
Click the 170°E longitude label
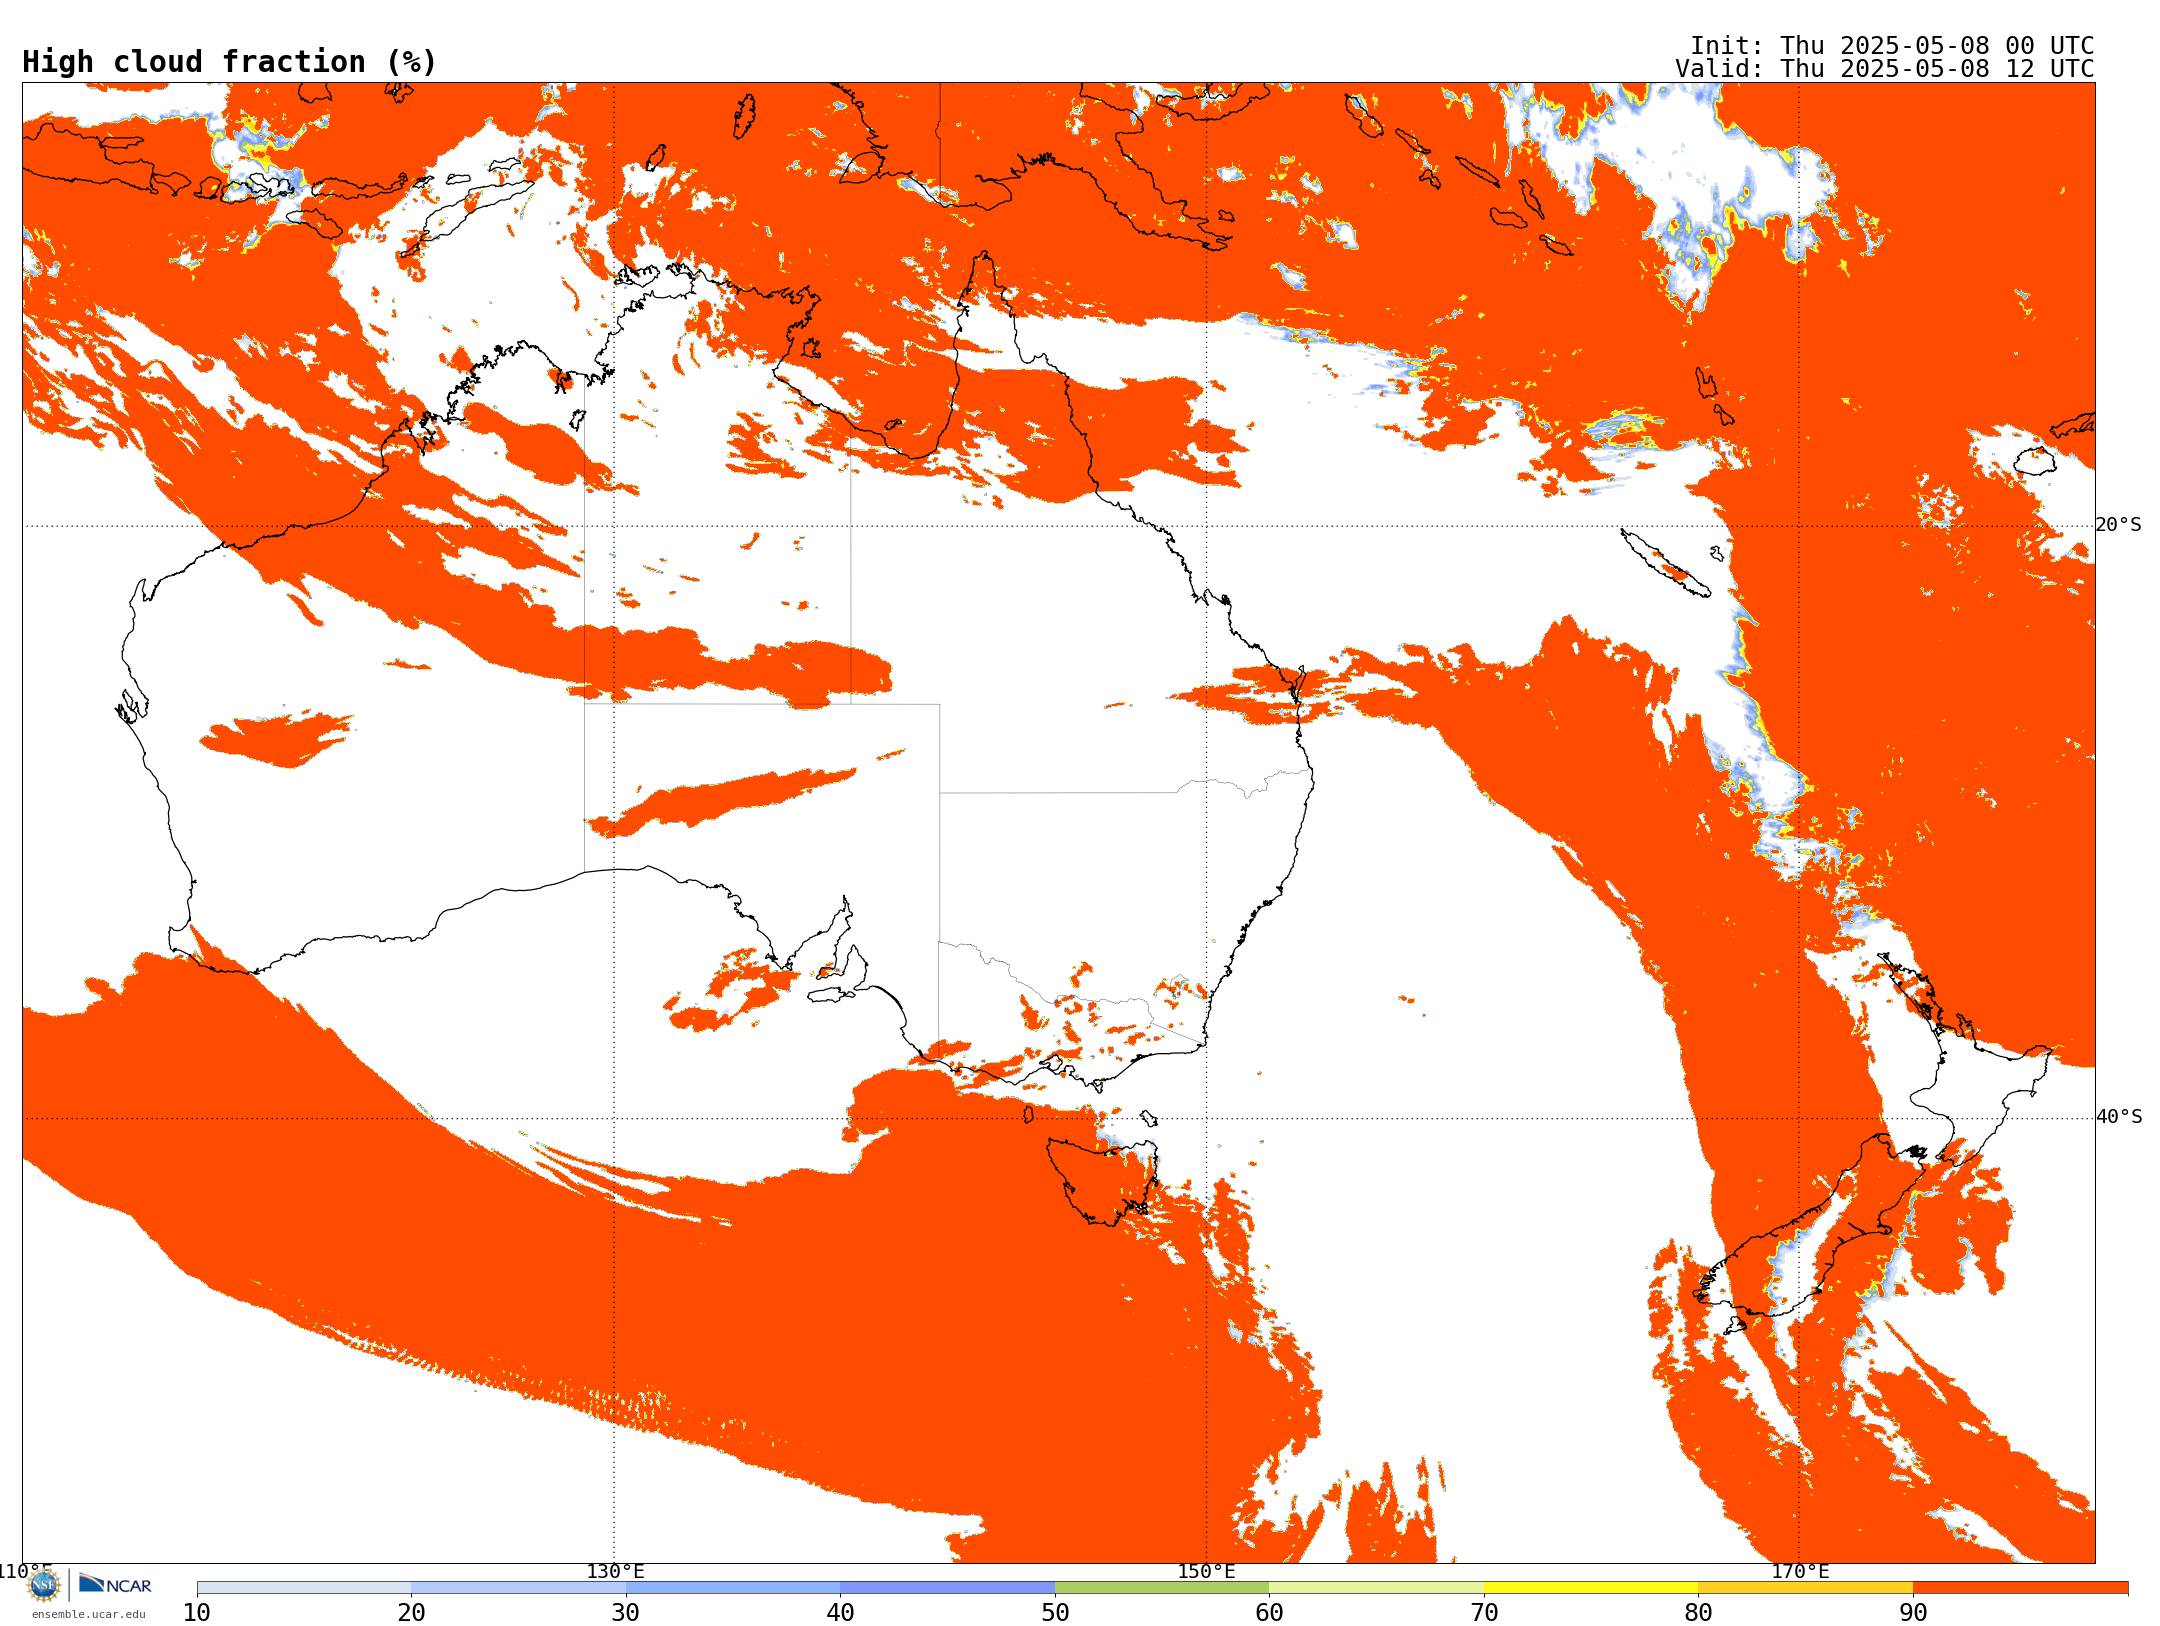coord(1800,1571)
